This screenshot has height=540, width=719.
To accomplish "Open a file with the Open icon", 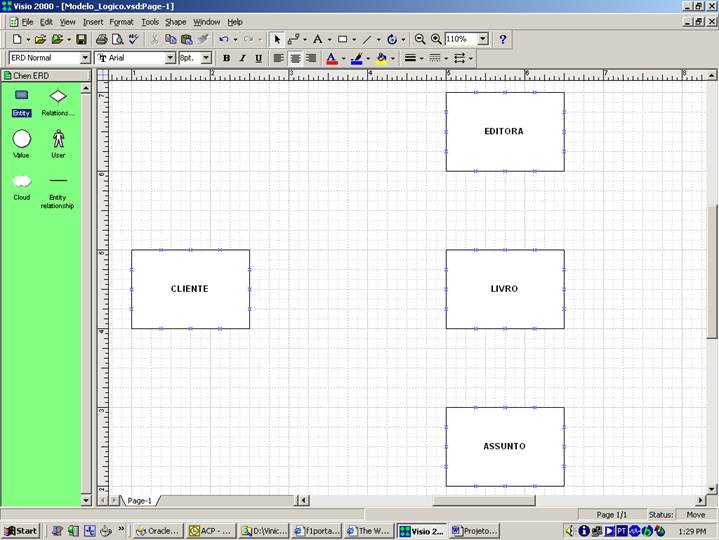I will coord(40,39).
